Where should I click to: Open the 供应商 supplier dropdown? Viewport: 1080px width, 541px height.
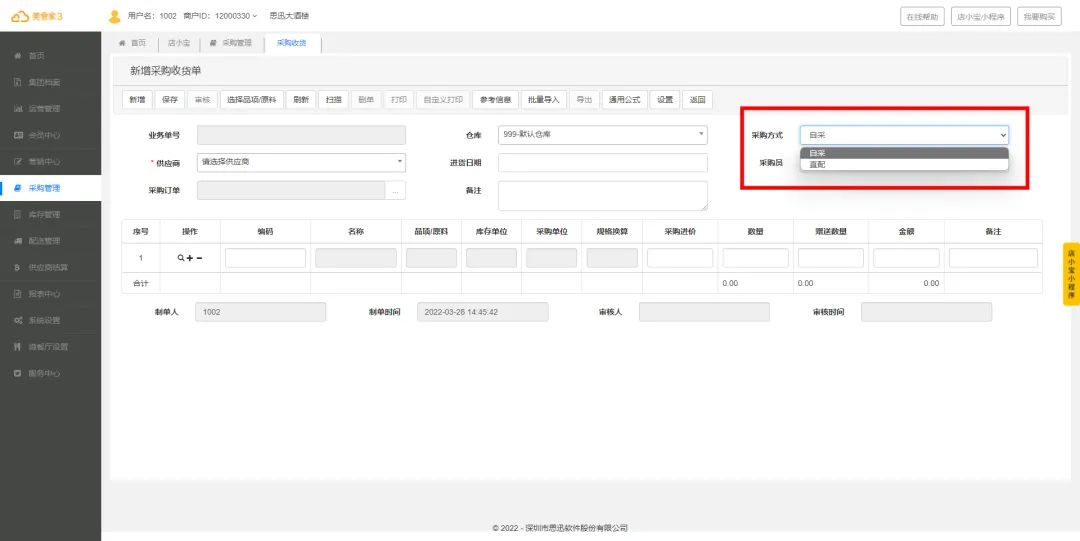pos(301,161)
